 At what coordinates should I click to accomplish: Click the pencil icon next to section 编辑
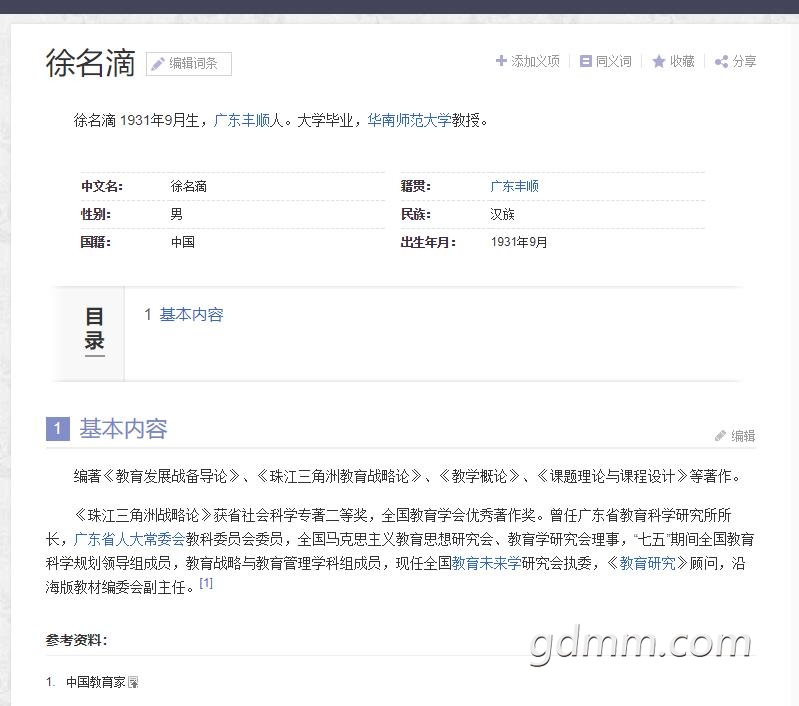[x=720, y=436]
